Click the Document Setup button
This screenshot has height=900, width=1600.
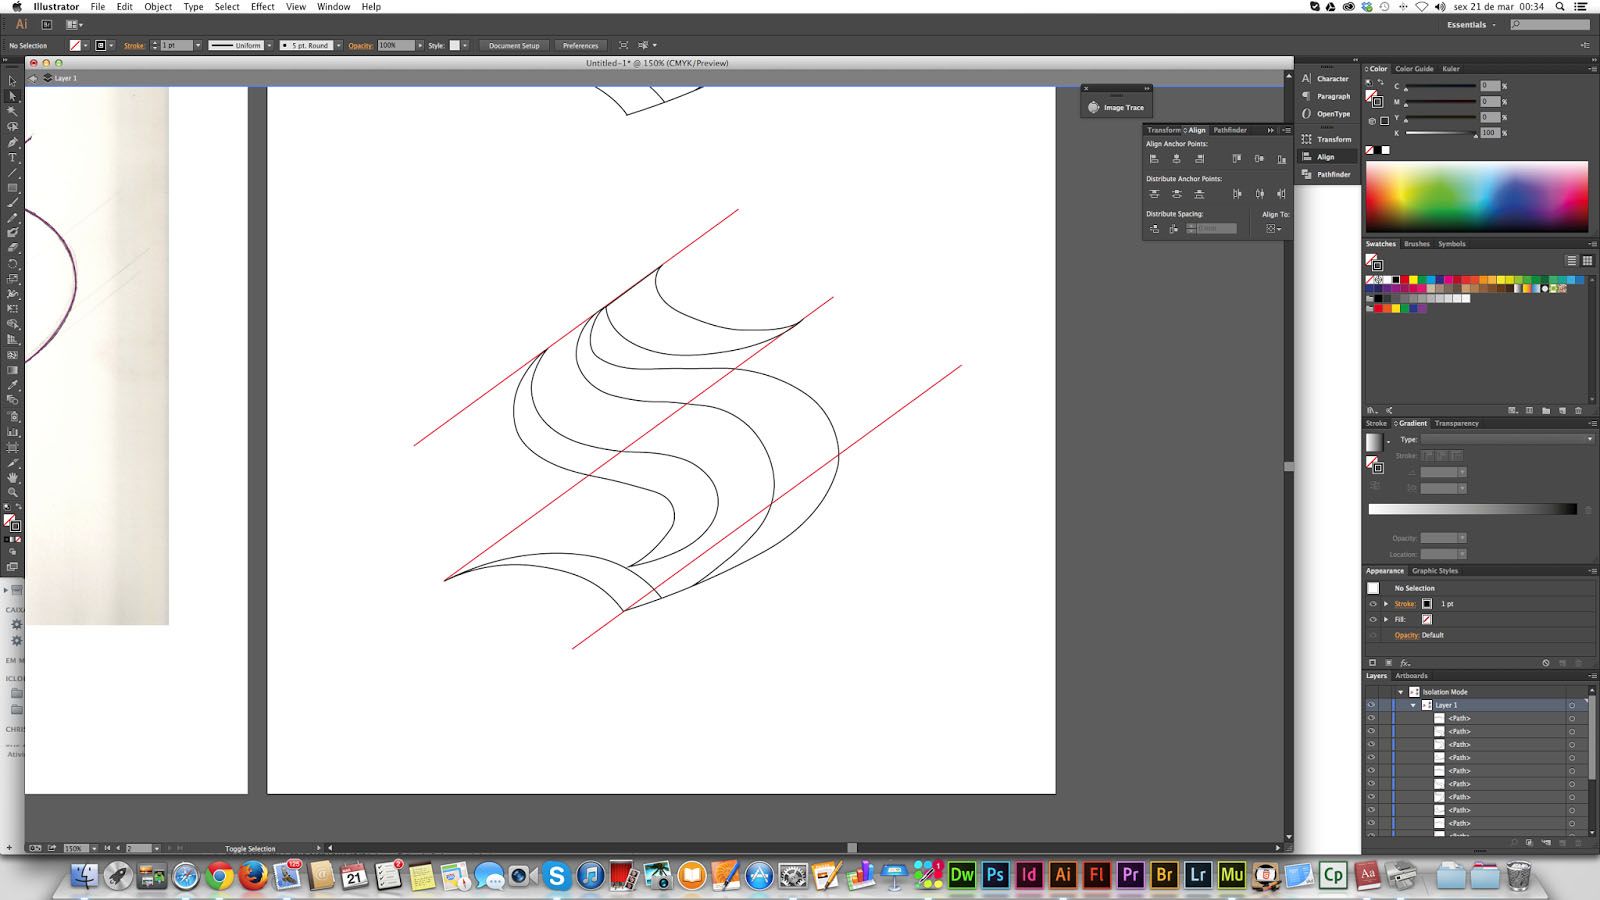(513, 45)
